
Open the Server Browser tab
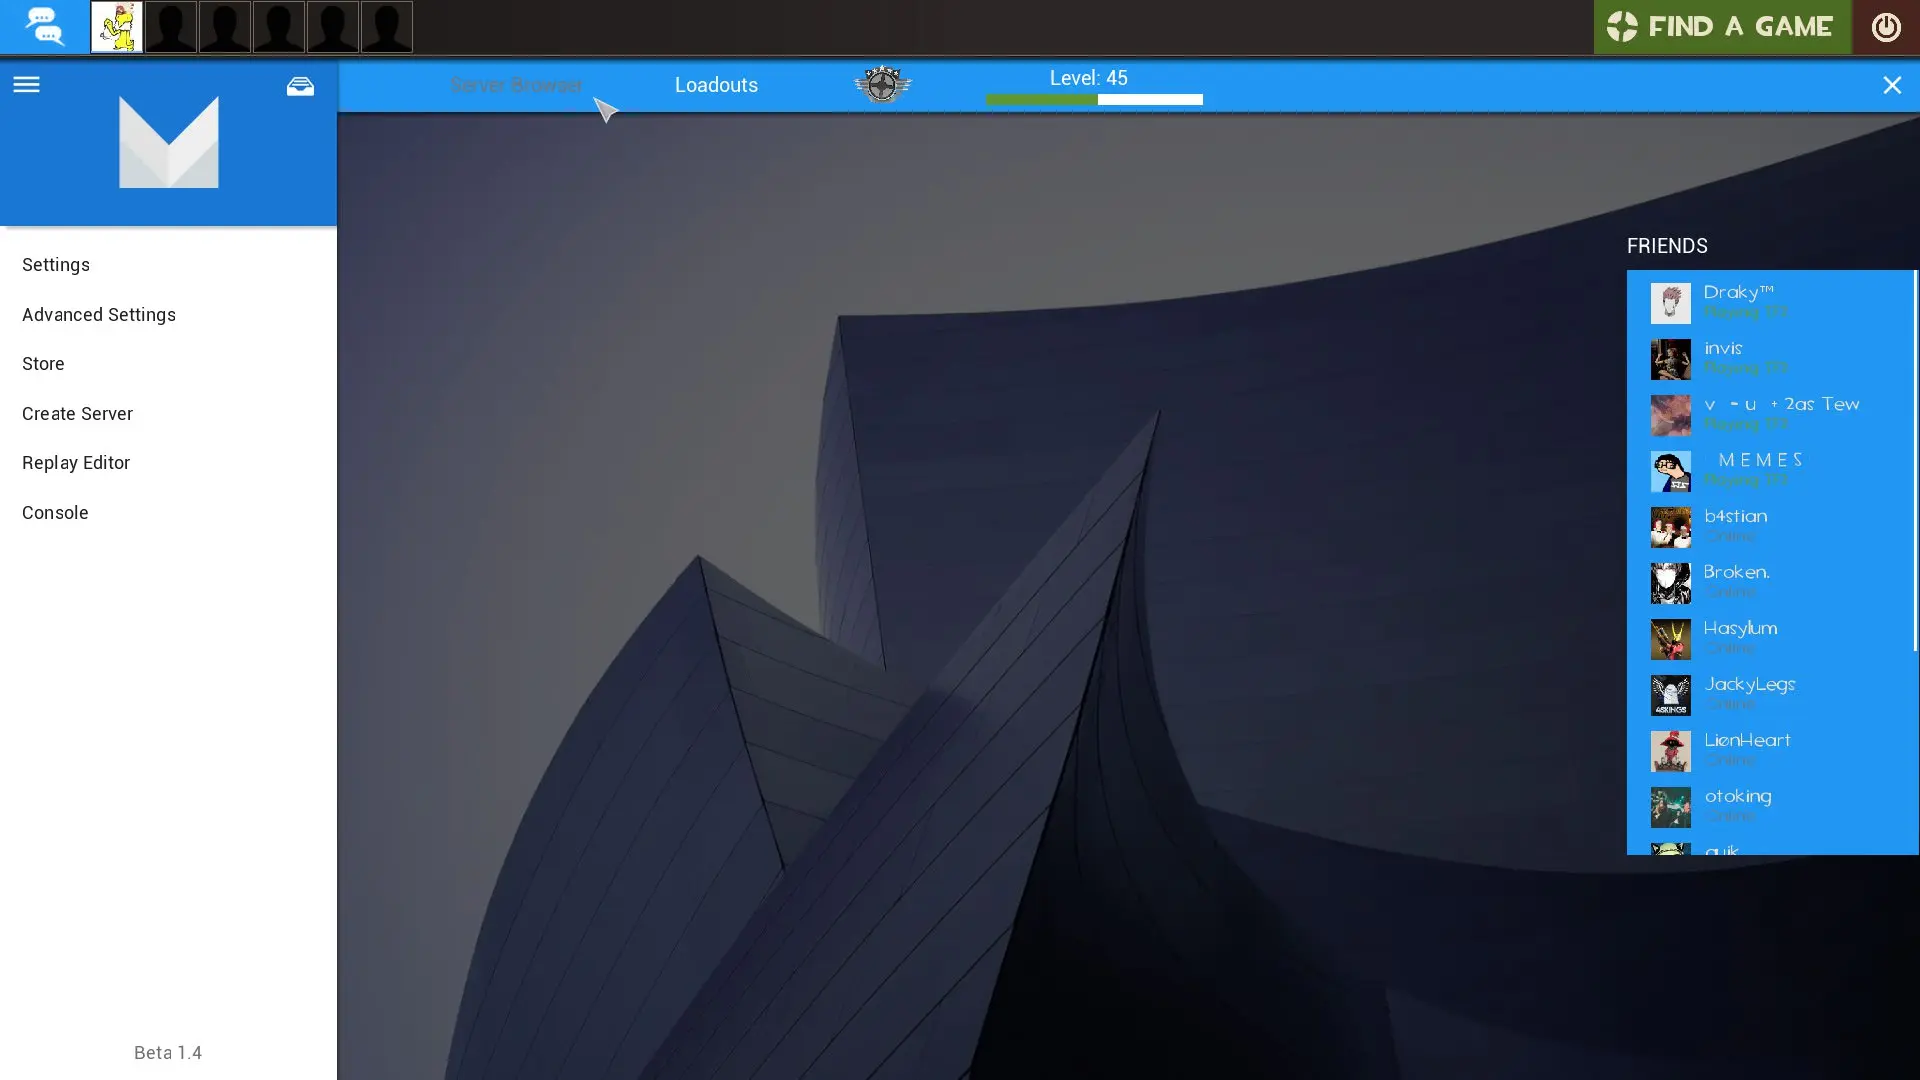pyautogui.click(x=516, y=85)
